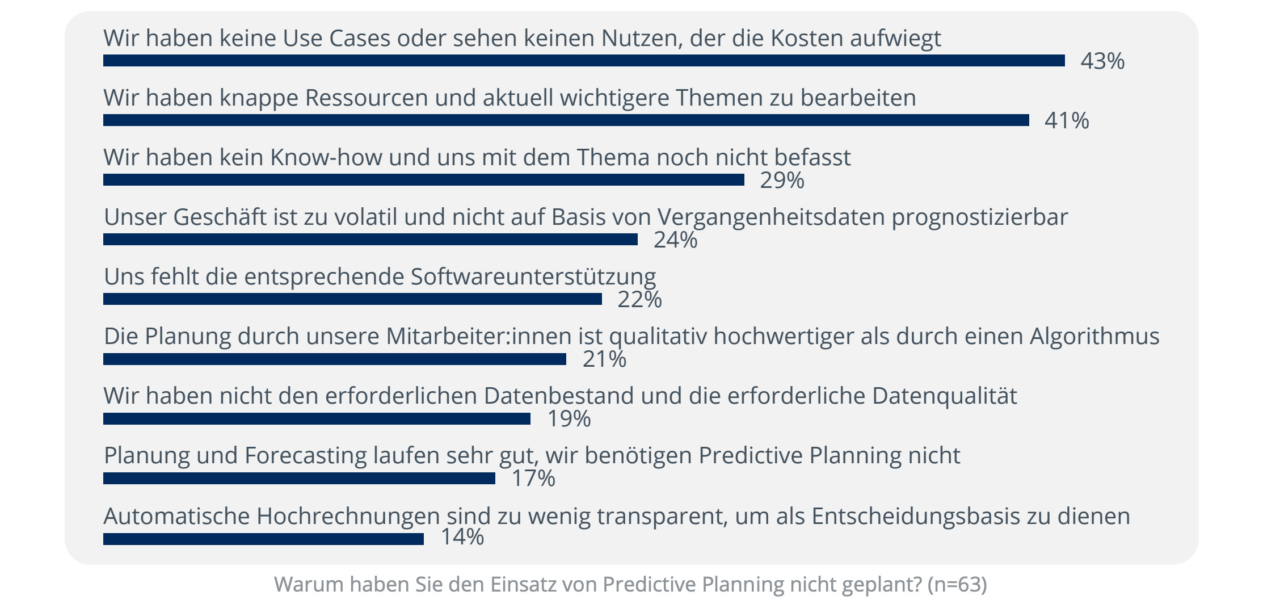The height and width of the screenshot is (612, 1280).
Task: Click the 43% value label
Action: (x=1103, y=61)
